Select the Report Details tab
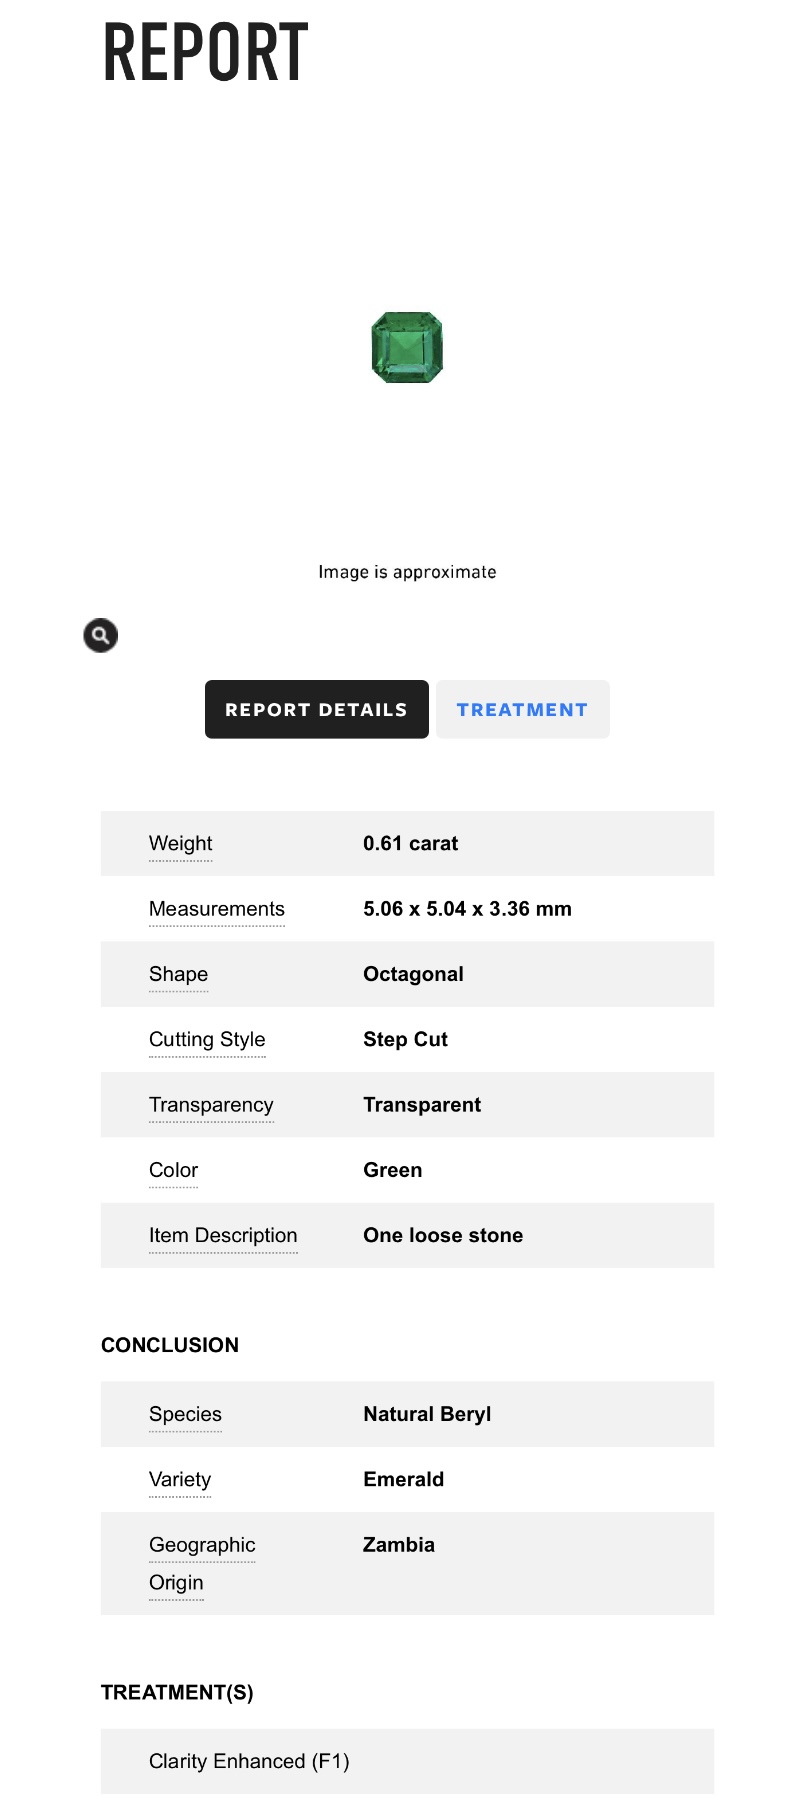812x1801 pixels. tap(316, 710)
